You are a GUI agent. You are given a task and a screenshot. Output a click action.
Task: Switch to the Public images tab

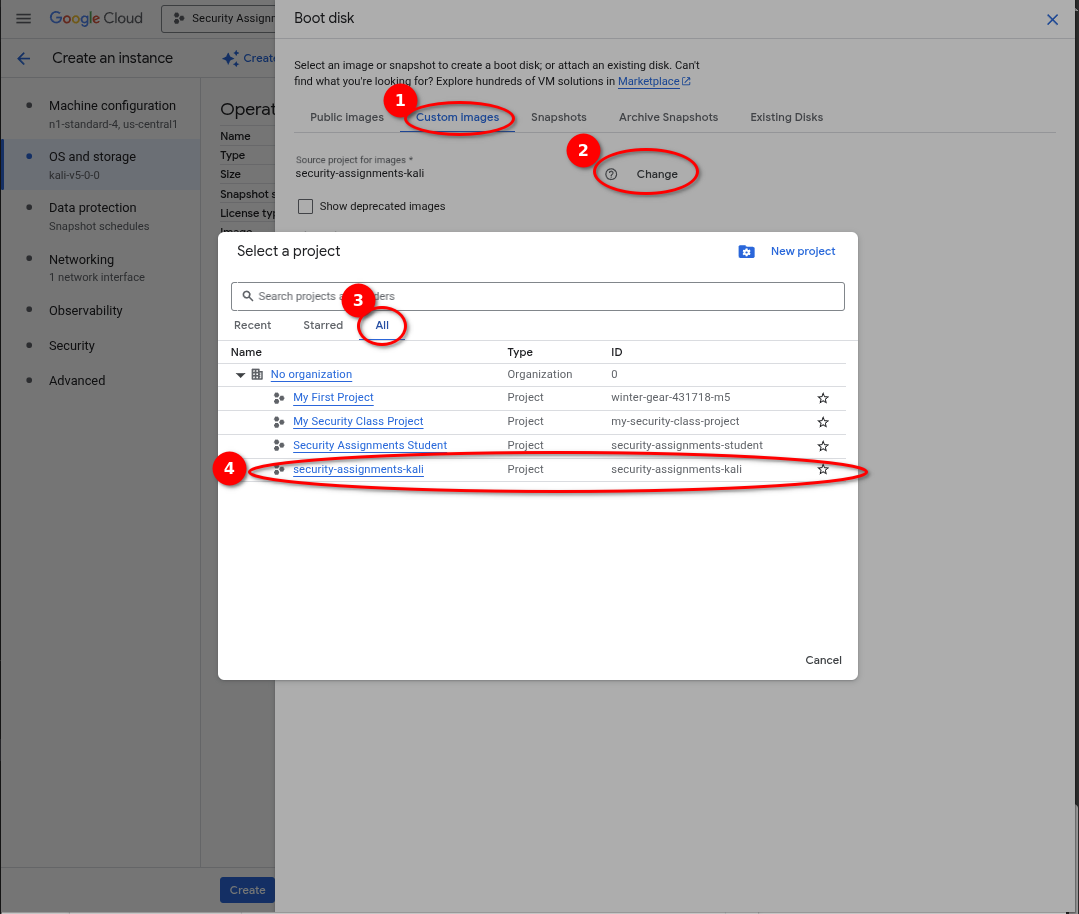click(347, 118)
